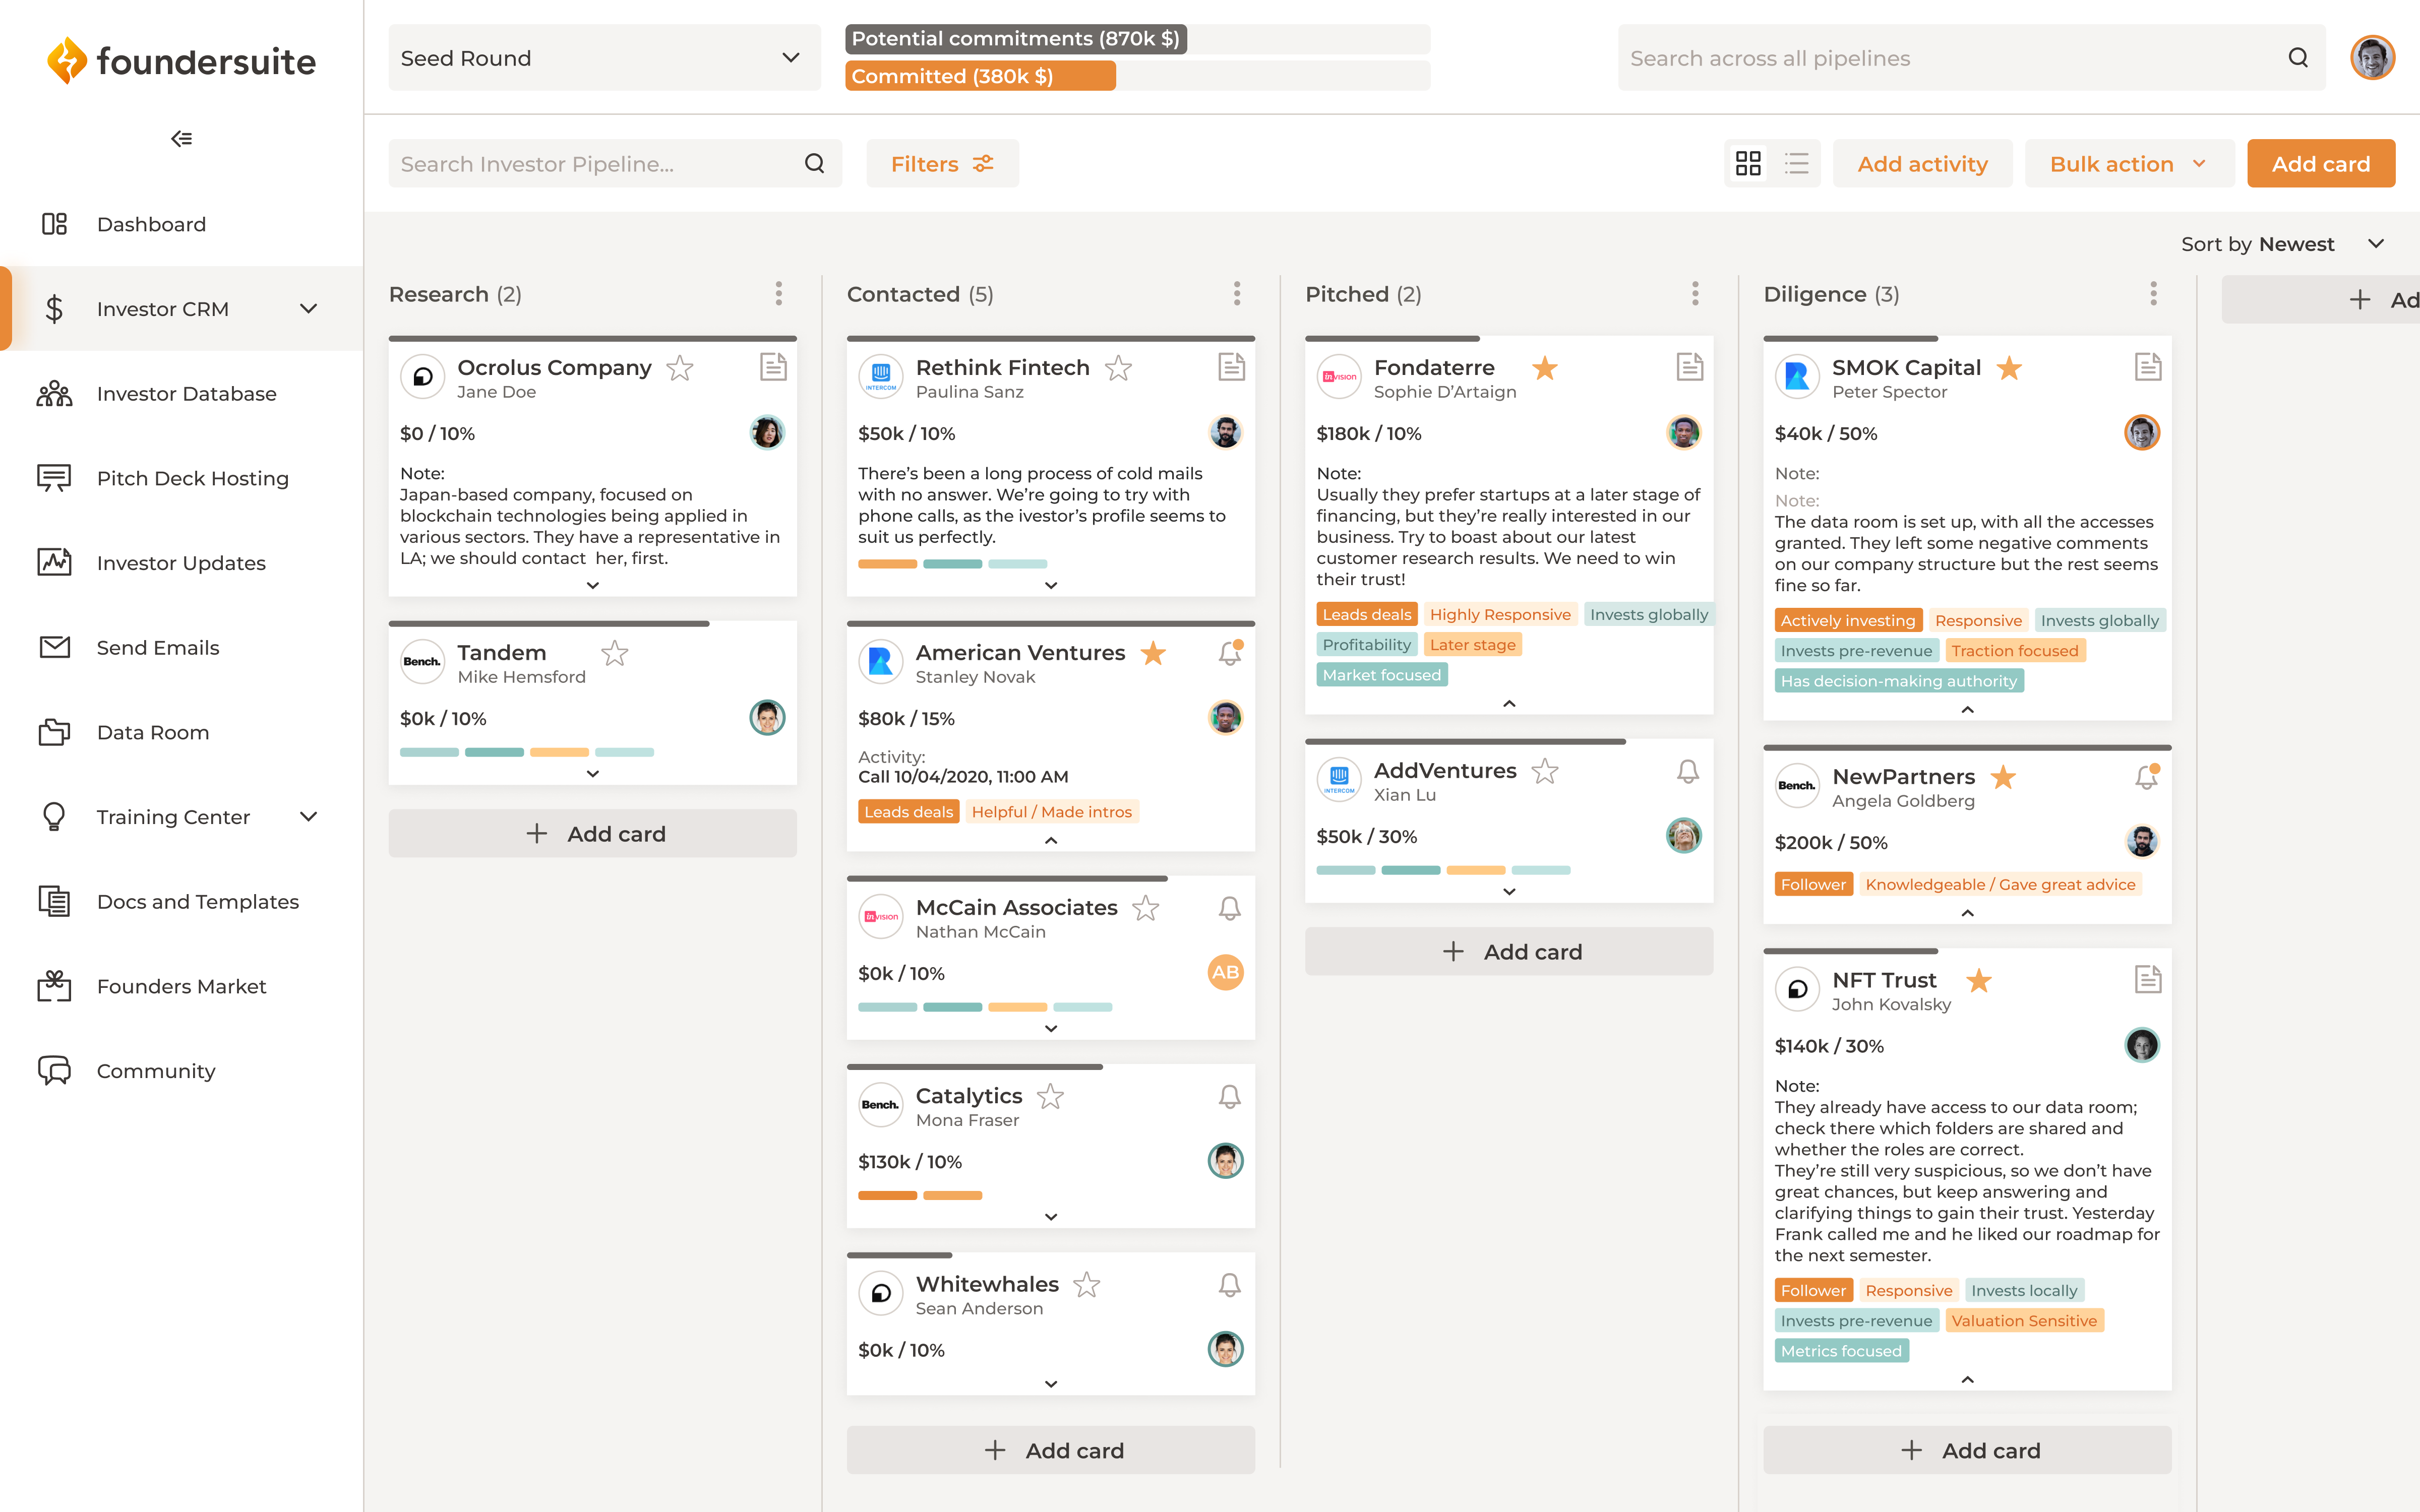Screen dimensions: 2420x1512
Task: Unstar the Fondaterre card
Action: tap(1545, 368)
